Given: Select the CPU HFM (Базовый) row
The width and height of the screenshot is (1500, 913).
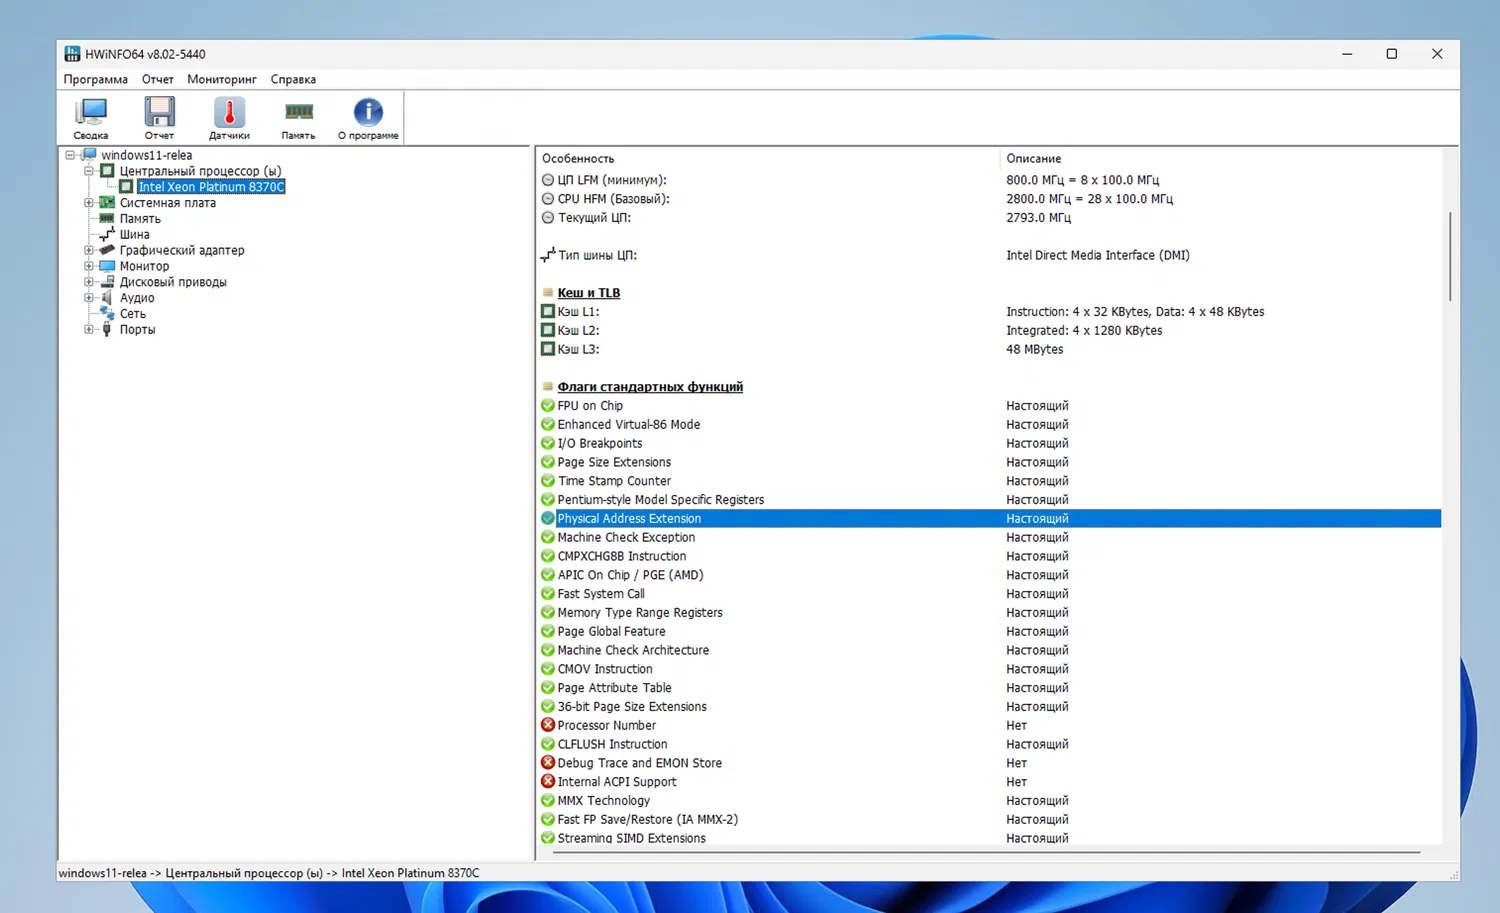Looking at the screenshot, I should (990, 199).
